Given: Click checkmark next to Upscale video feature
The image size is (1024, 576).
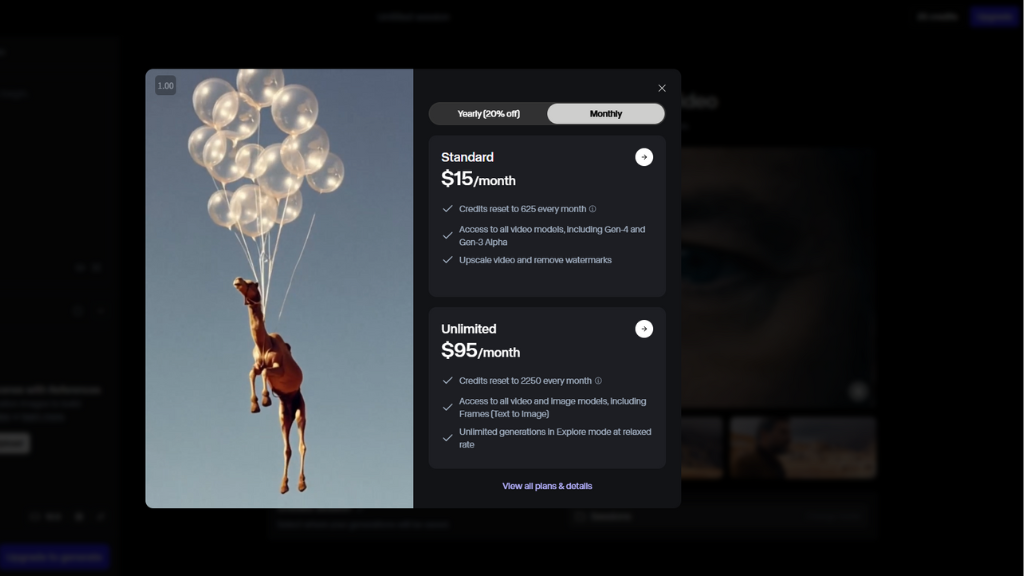Looking at the screenshot, I should pos(448,260).
